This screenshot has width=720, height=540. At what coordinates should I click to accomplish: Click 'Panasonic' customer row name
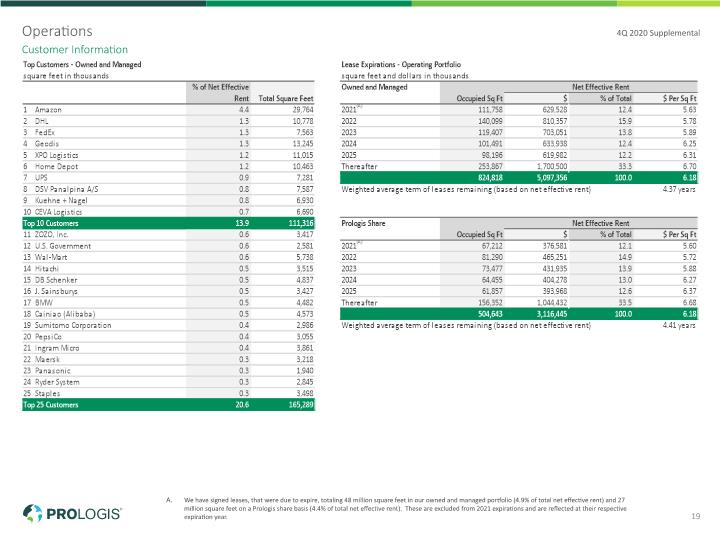click(x=53, y=371)
